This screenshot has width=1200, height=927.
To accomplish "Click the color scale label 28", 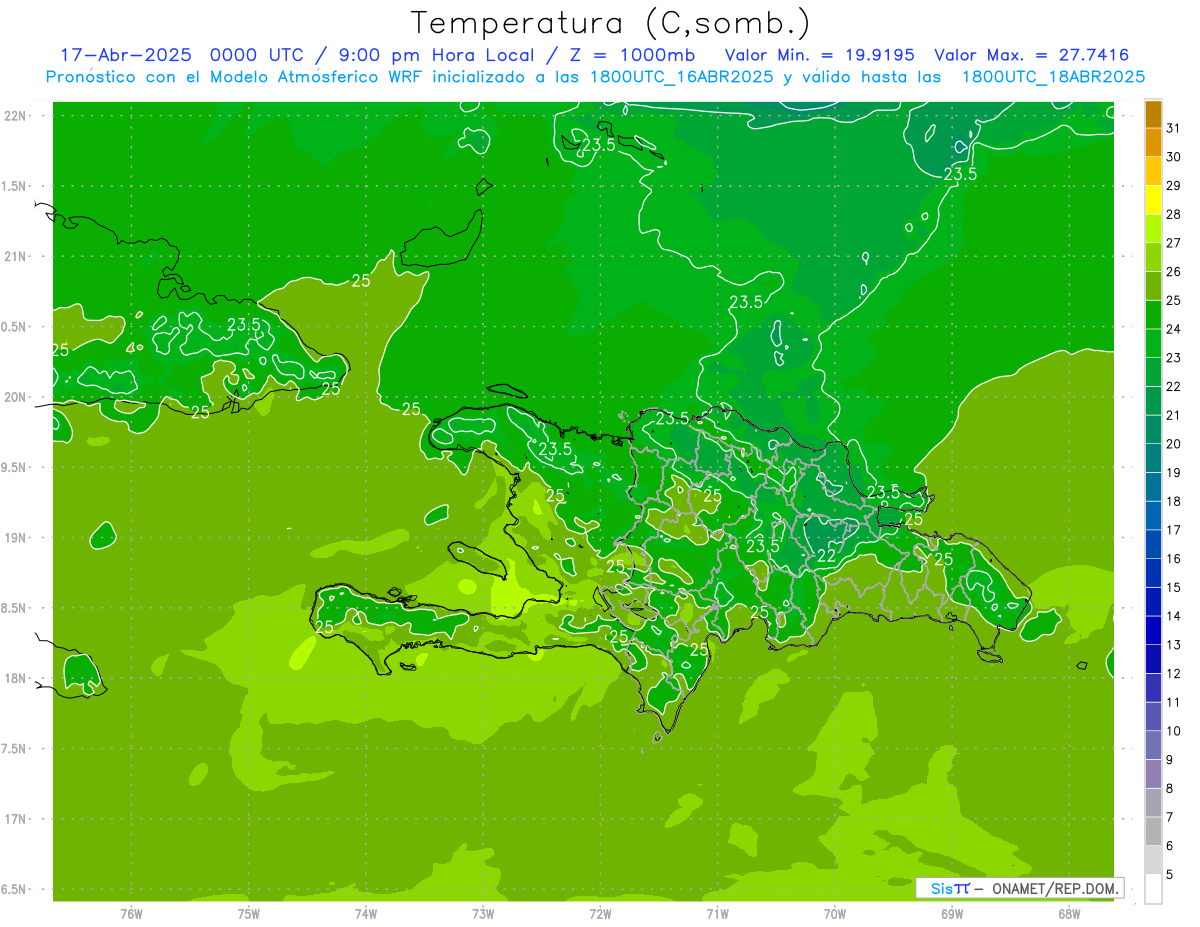I will 1174,214.
